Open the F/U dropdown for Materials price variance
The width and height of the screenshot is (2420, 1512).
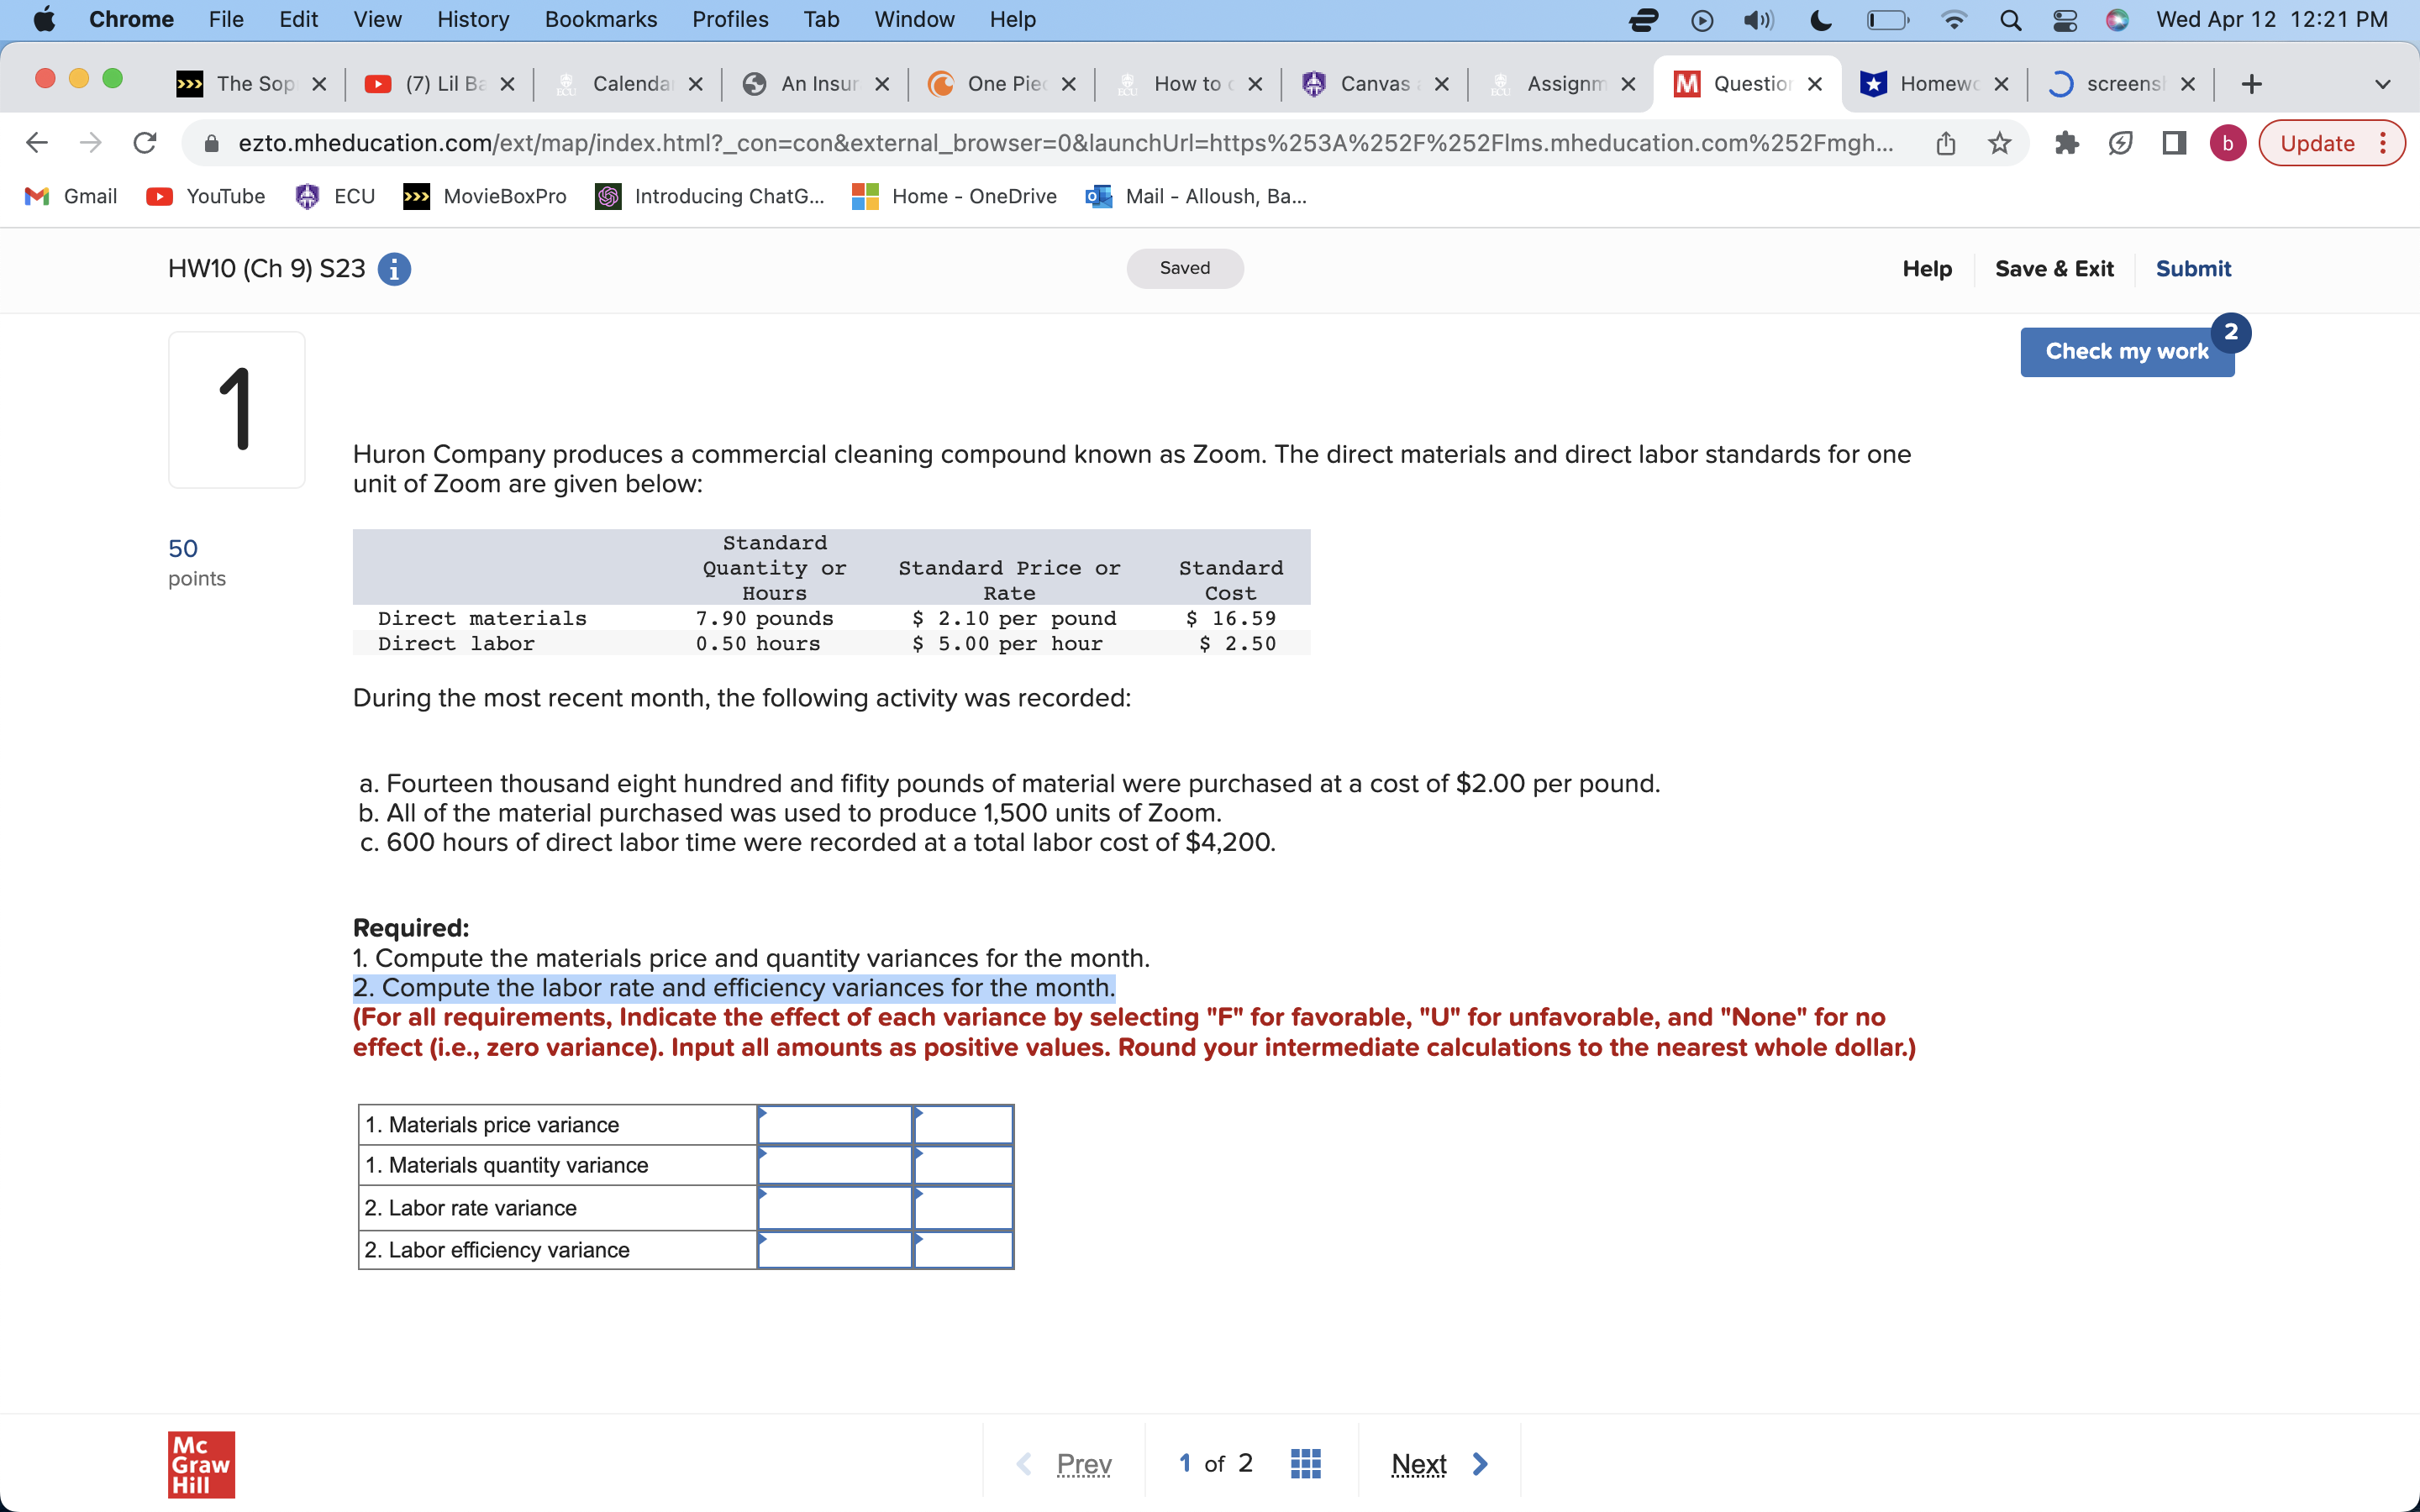point(962,1123)
